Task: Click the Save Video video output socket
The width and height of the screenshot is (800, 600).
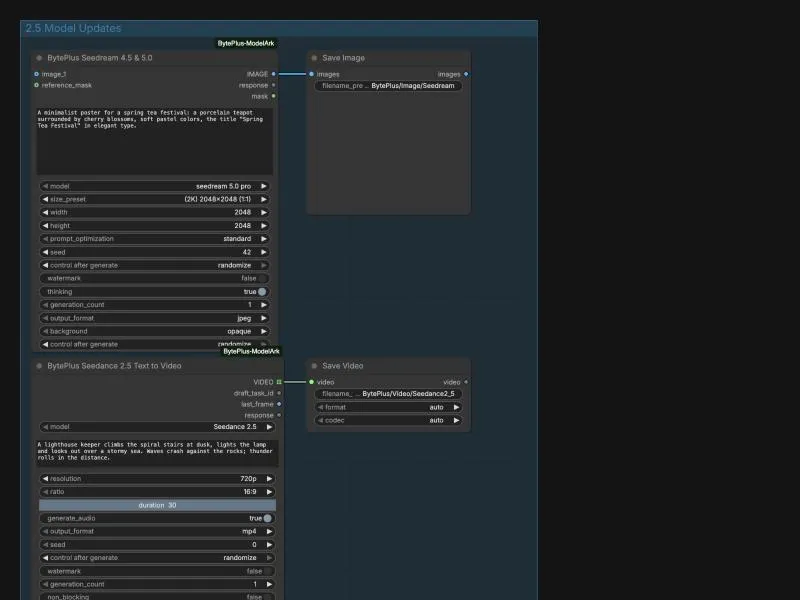Action: tap(466, 382)
